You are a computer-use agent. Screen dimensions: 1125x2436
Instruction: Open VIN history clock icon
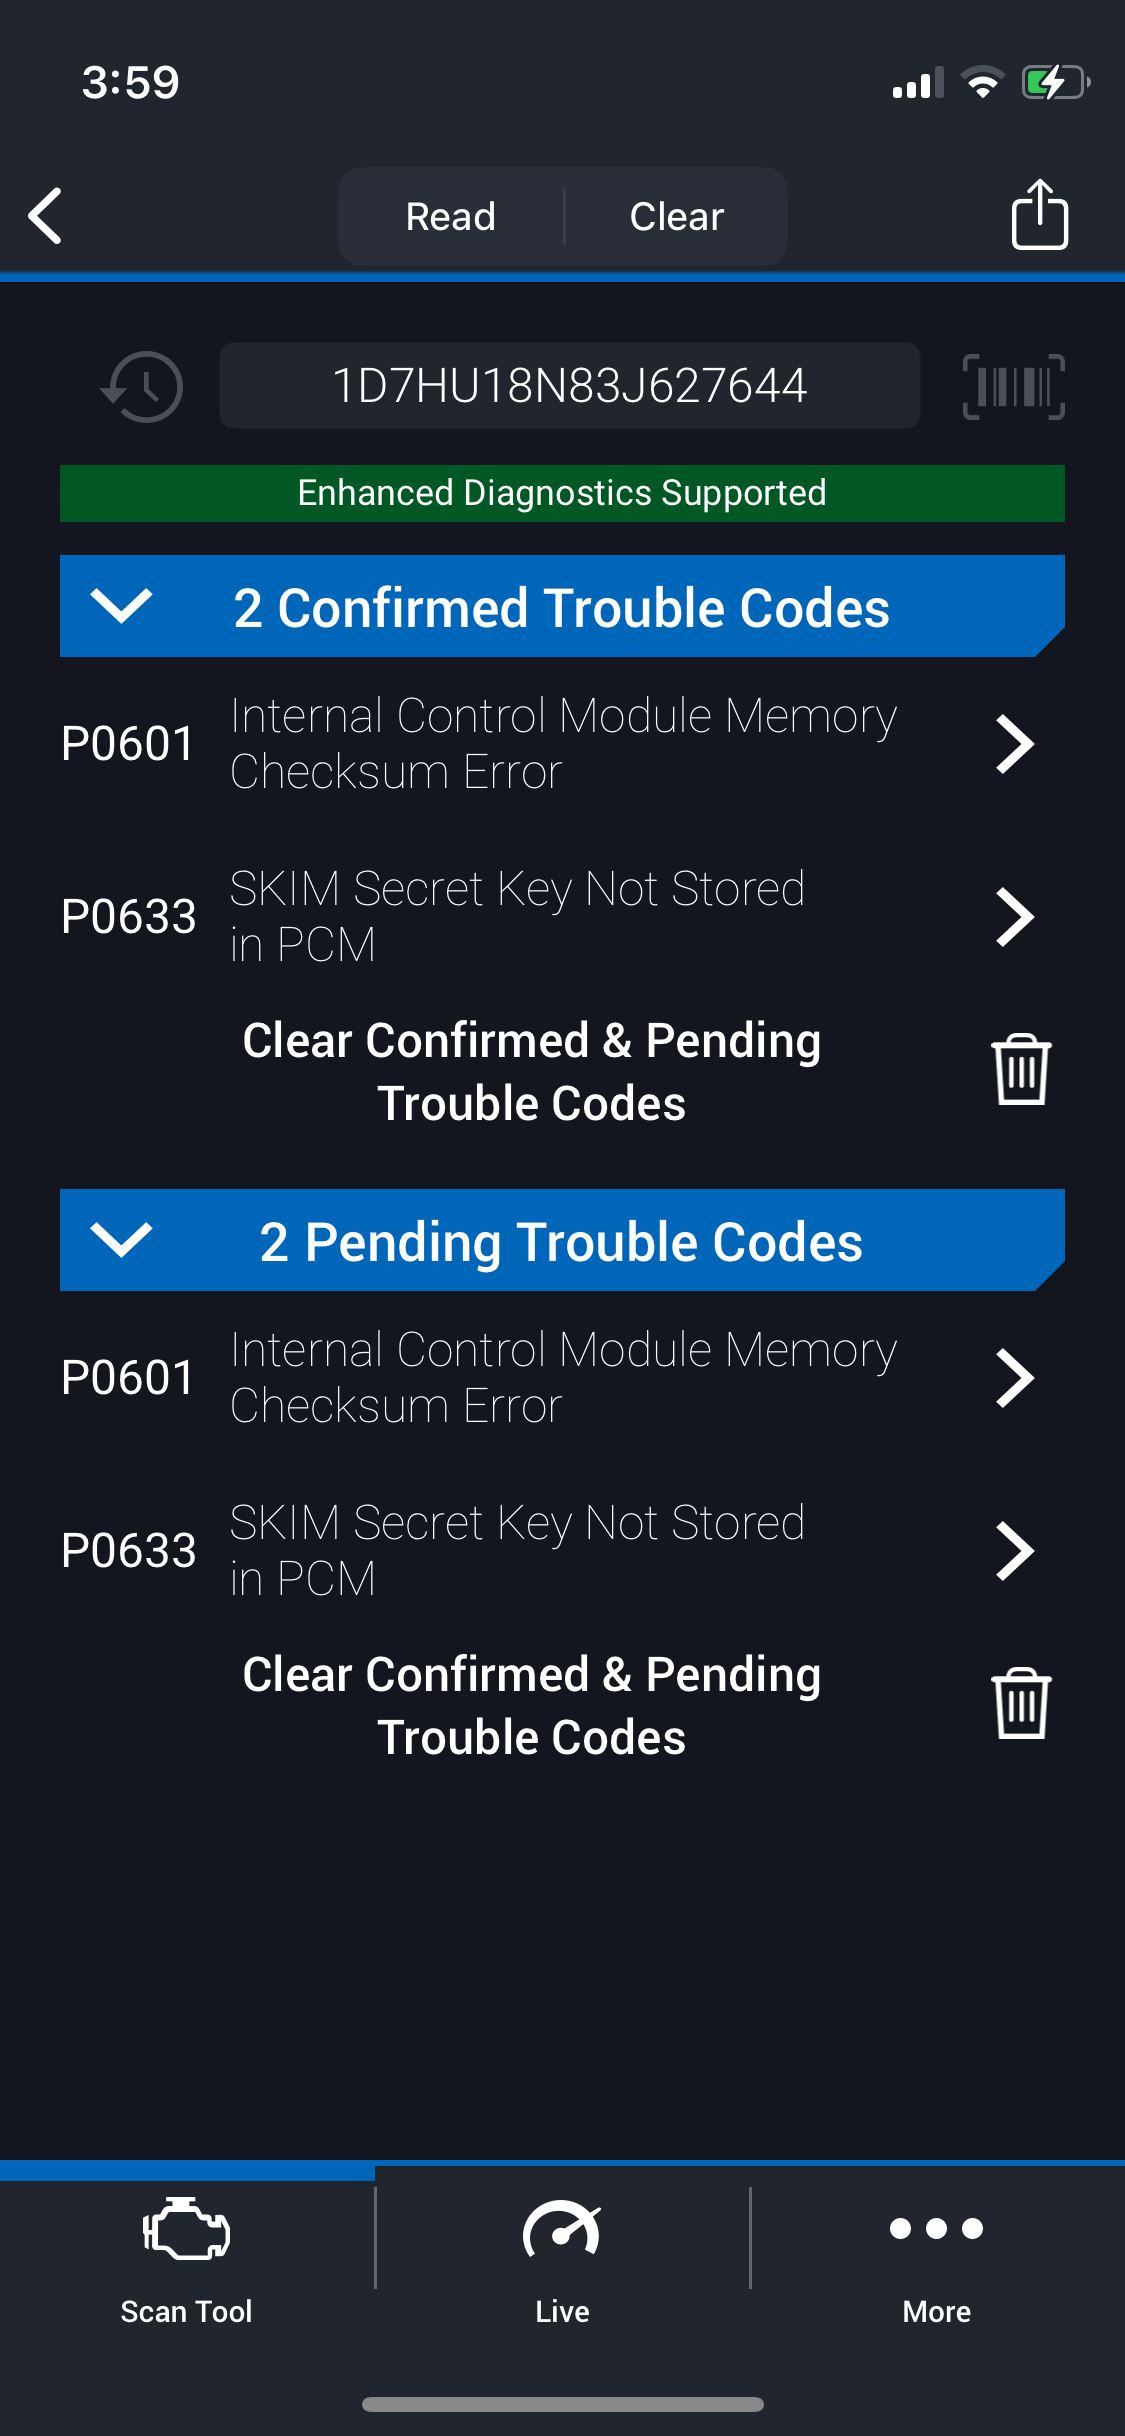click(142, 386)
